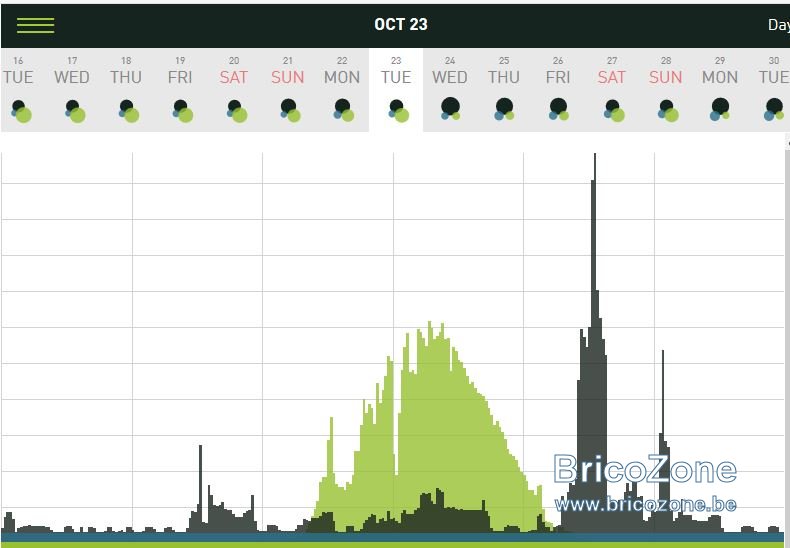Click Tuesday 30 energy bubbles icon
Viewport: 790px width, 548px height.
(x=774, y=109)
